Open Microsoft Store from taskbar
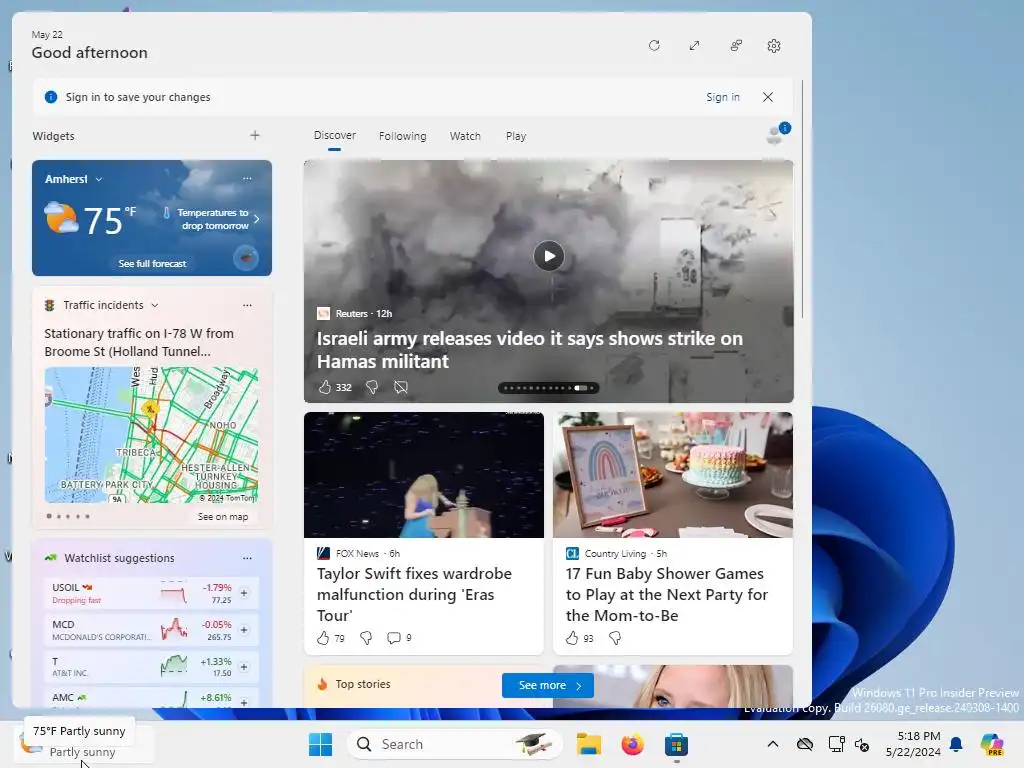1024x768 pixels. [677, 744]
